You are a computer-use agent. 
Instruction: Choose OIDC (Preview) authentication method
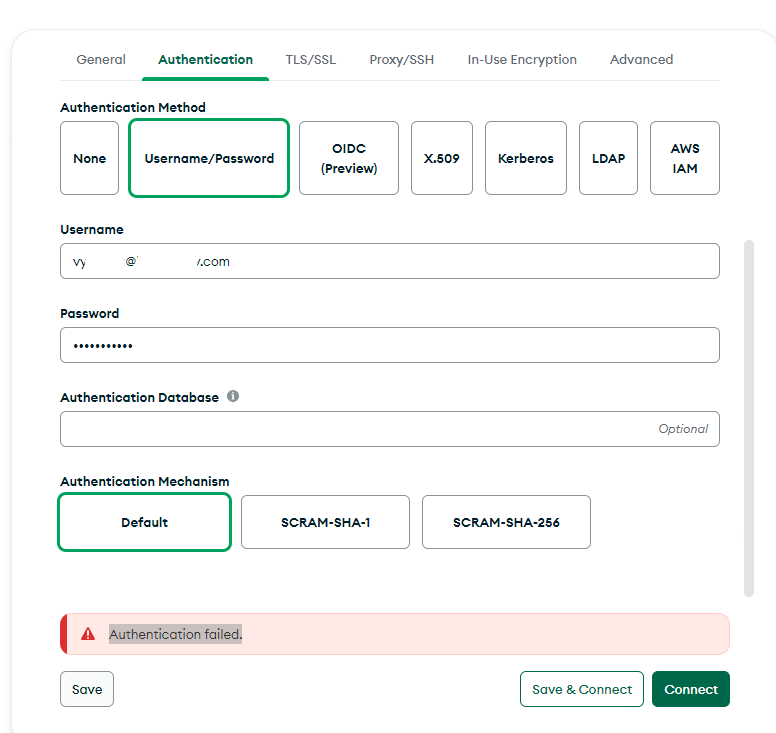click(x=349, y=158)
